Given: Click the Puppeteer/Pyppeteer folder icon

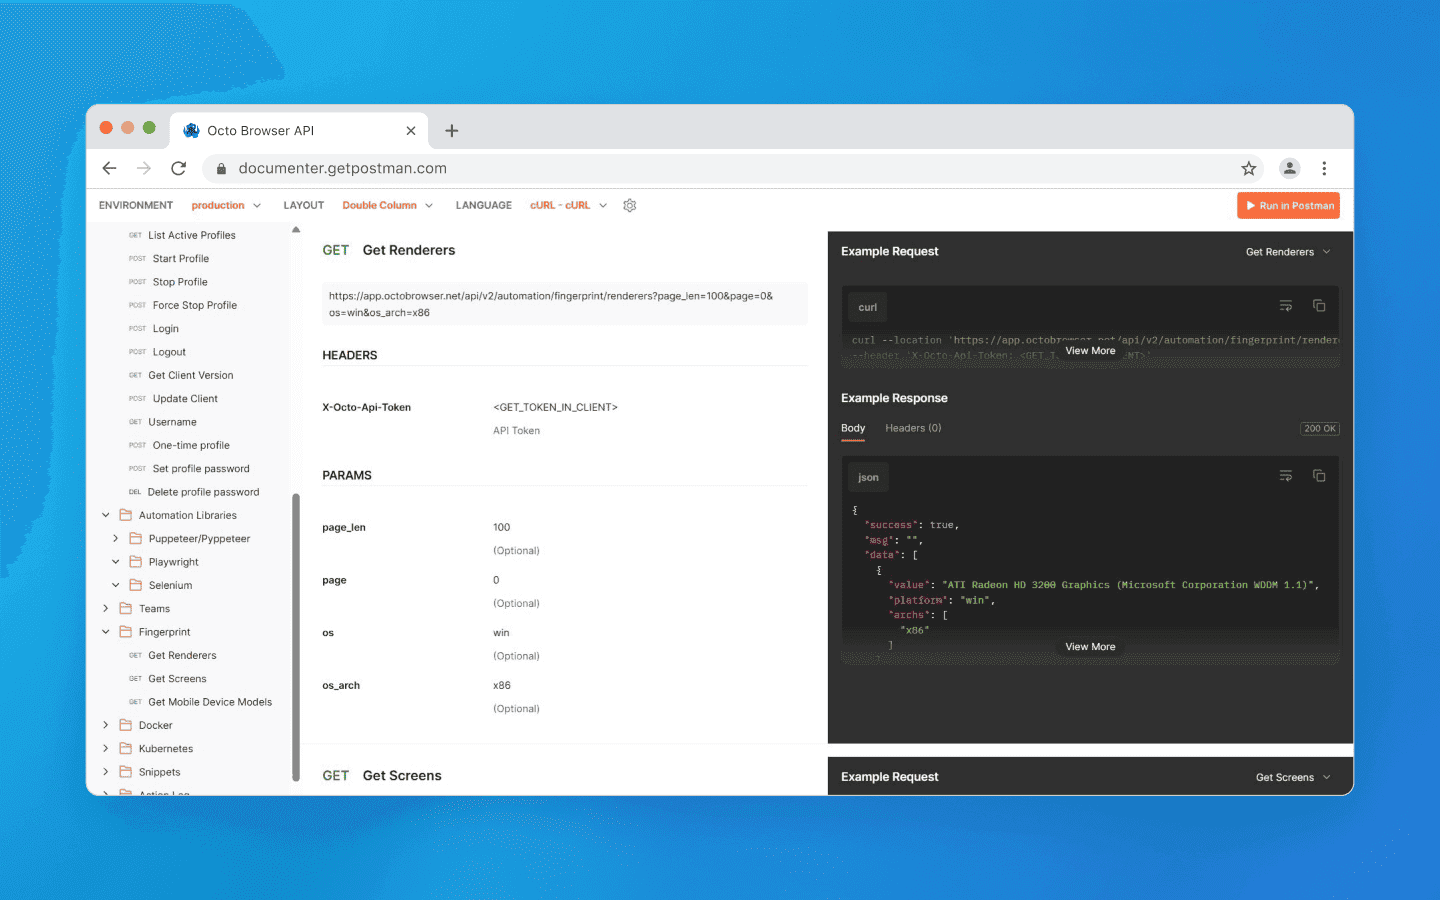Looking at the screenshot, I should coord(136,538).
